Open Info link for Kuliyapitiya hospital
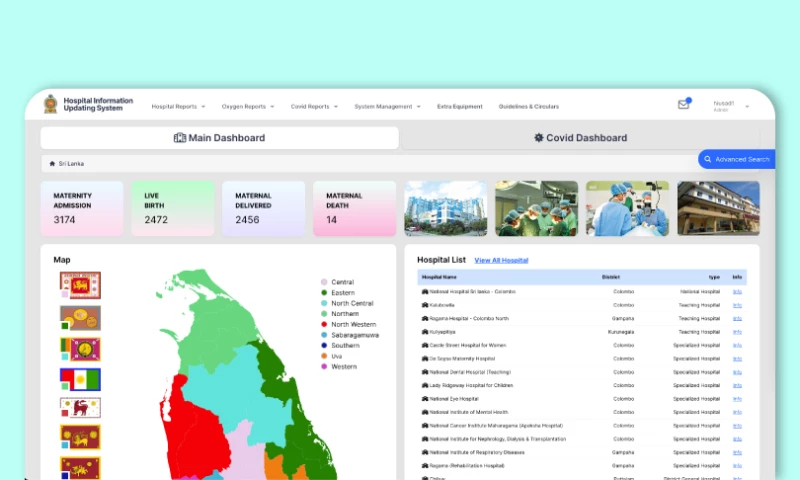The image size is (800, 480). point(737,332)
